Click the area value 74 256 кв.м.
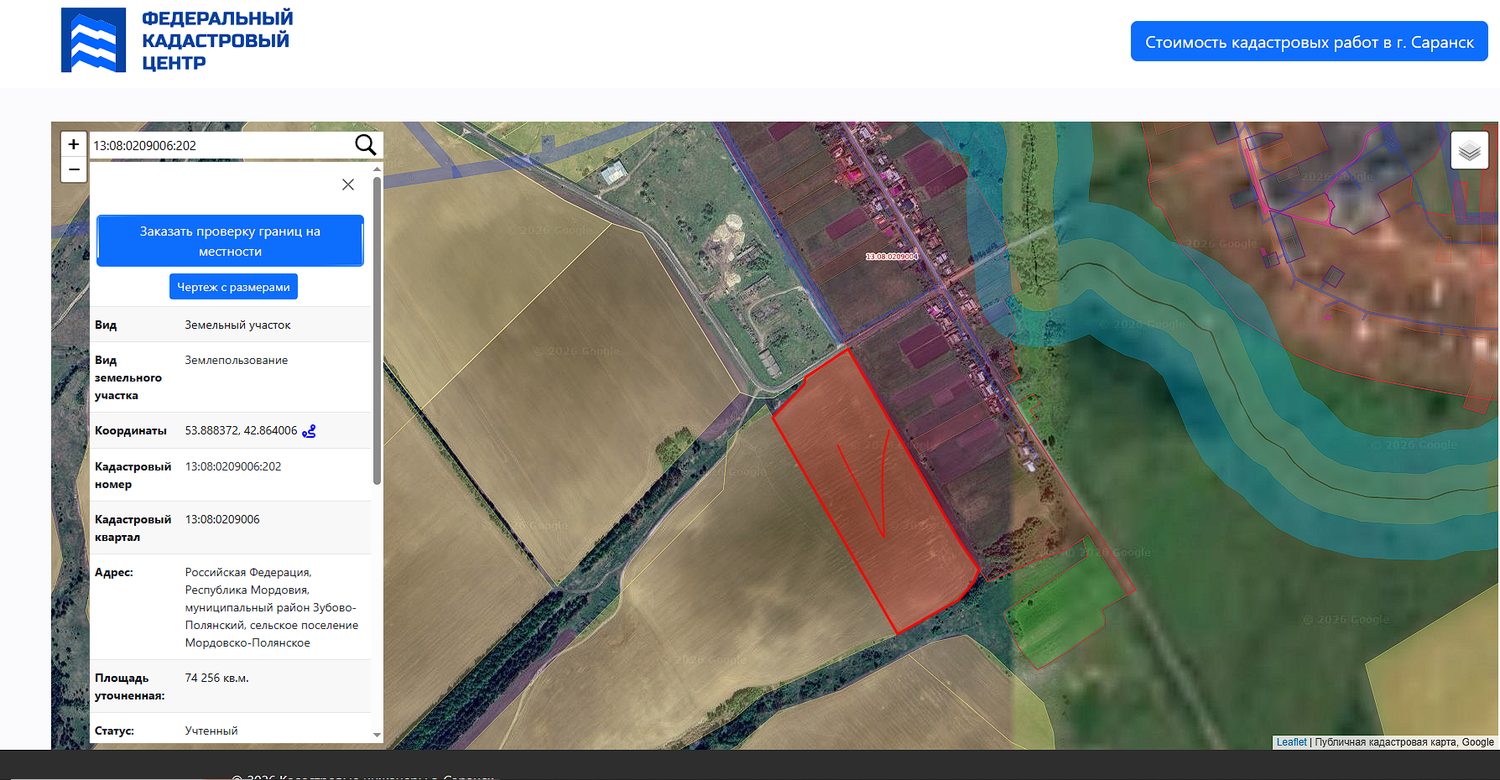The height and width of the screenshot is (780, 1500). point(217,678)
